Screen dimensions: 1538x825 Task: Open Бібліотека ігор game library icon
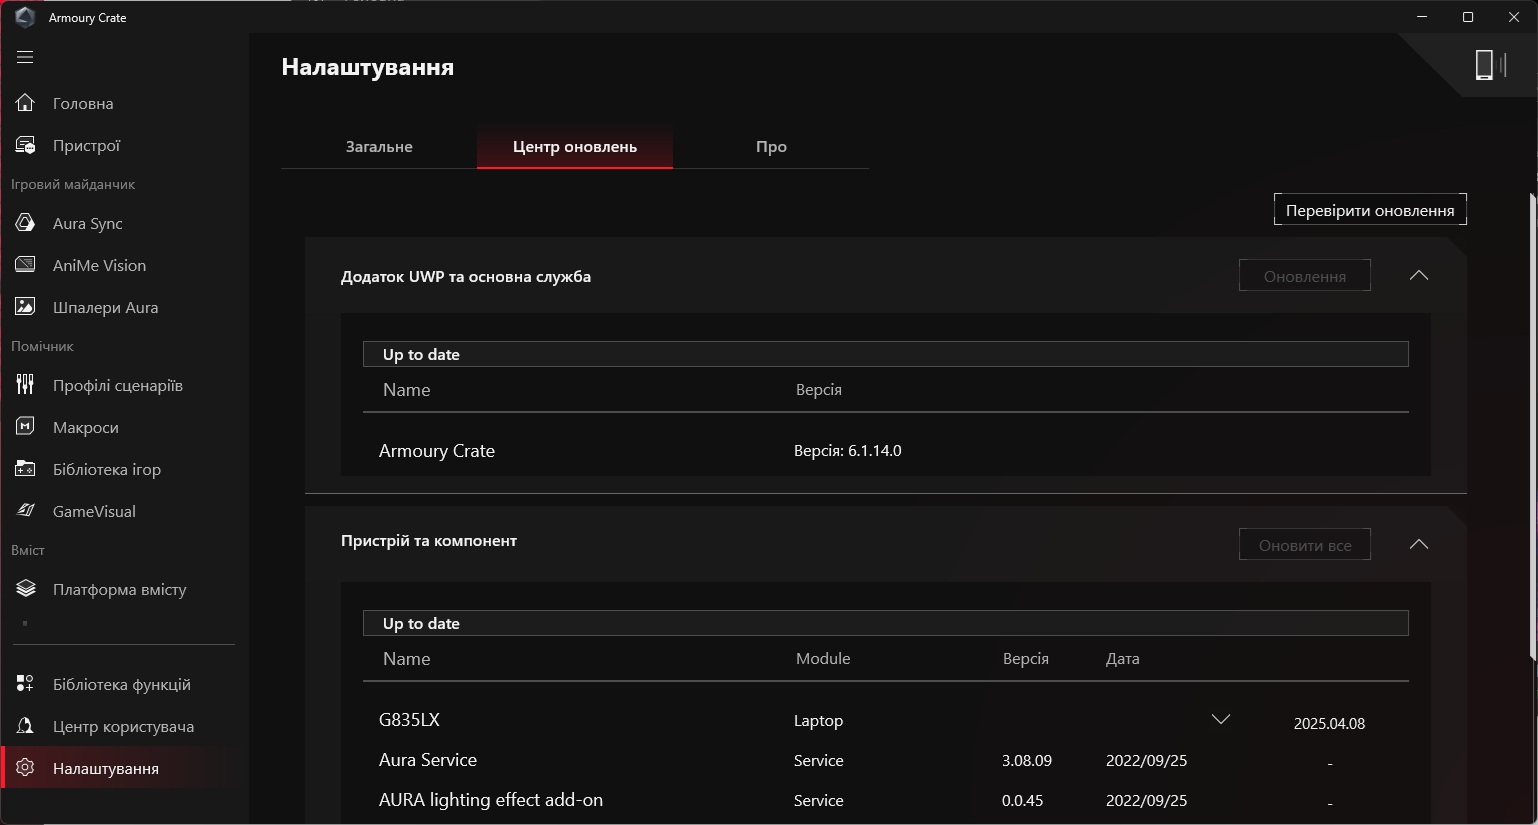(x=25, y=469)
